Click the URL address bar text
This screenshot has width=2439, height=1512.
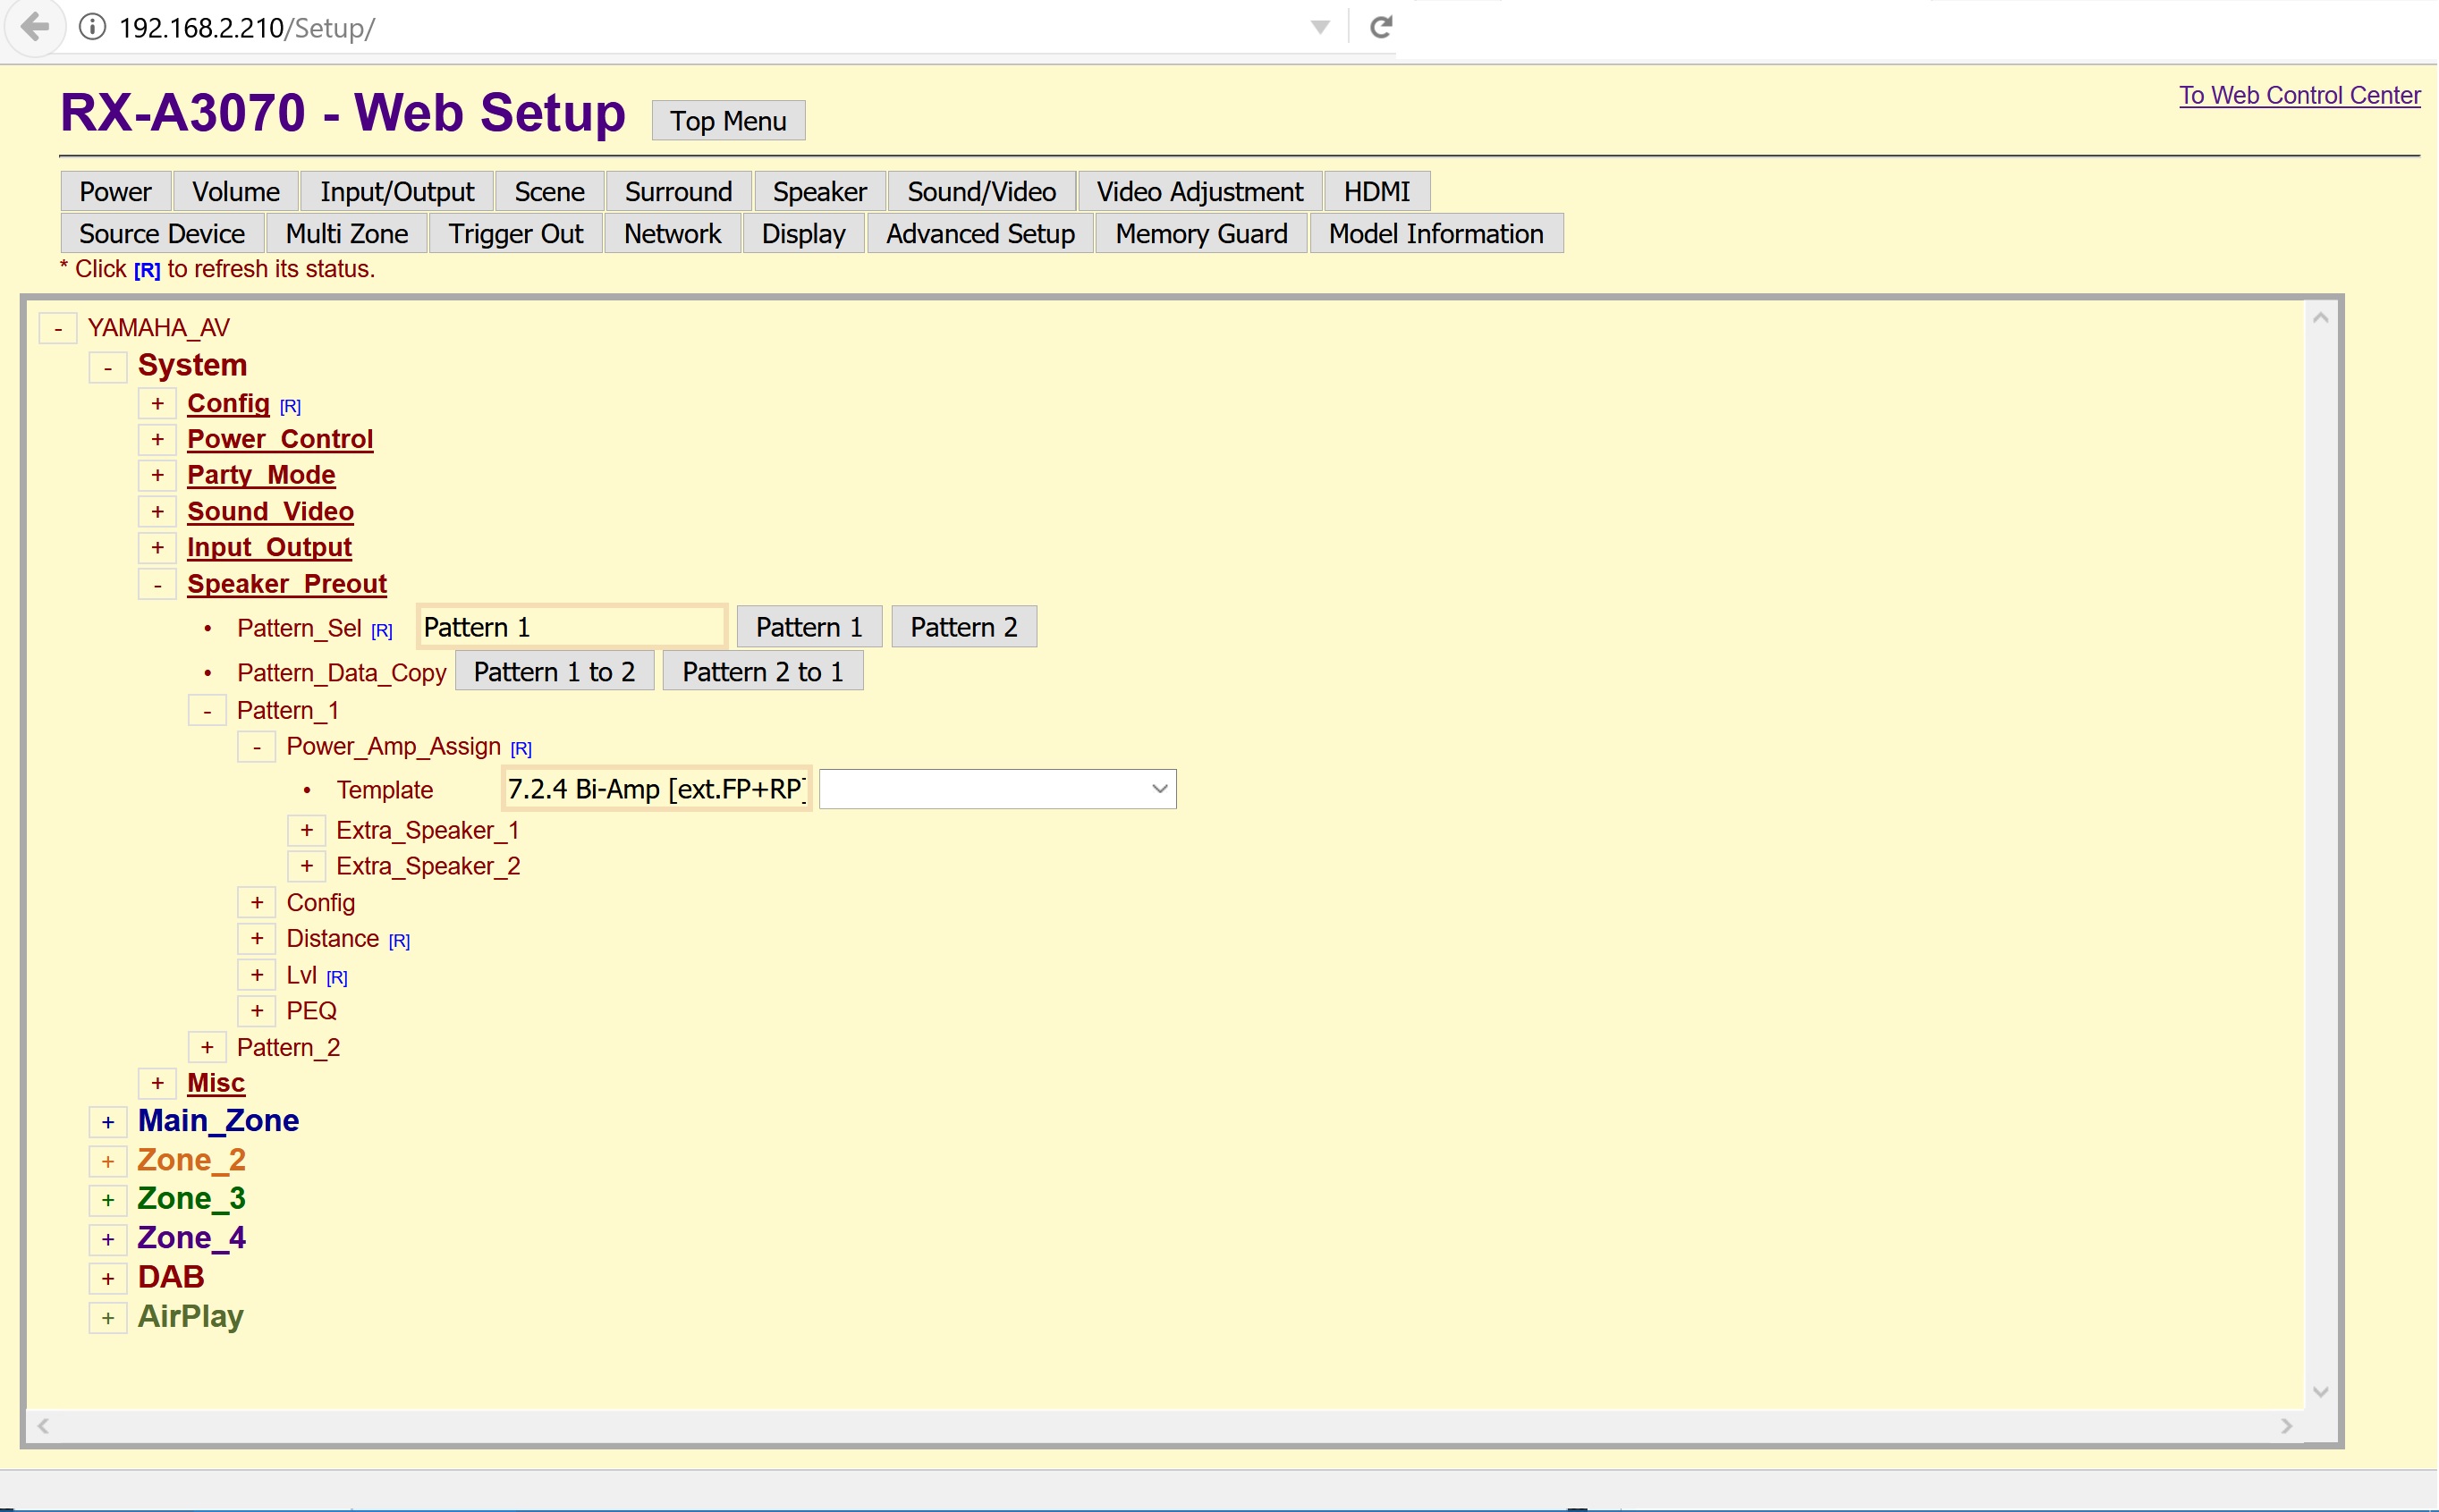[246, 27]
